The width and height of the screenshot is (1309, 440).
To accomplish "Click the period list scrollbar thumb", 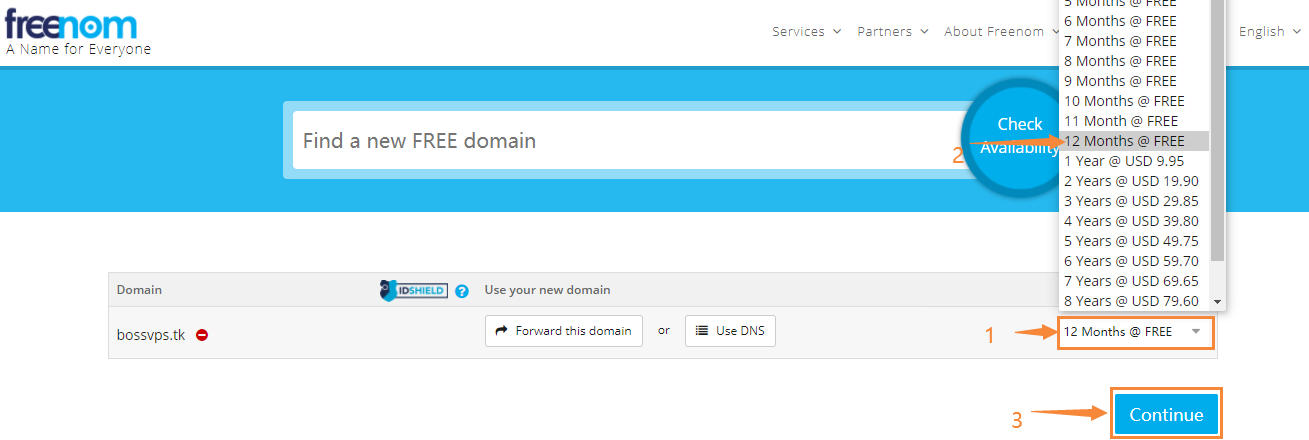I will click(1217, 130).
